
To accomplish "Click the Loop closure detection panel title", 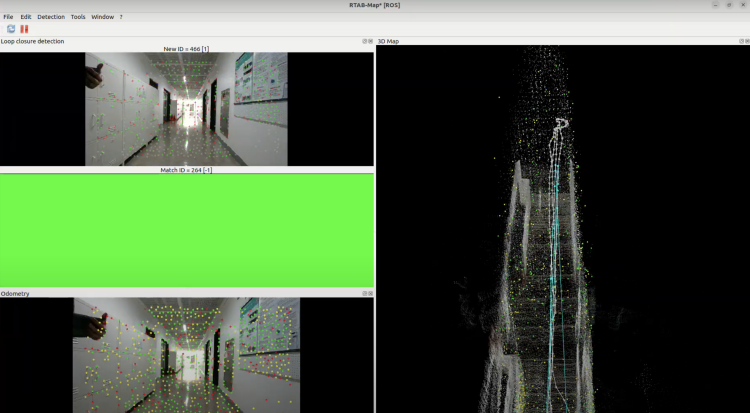I will coord(33,41).
